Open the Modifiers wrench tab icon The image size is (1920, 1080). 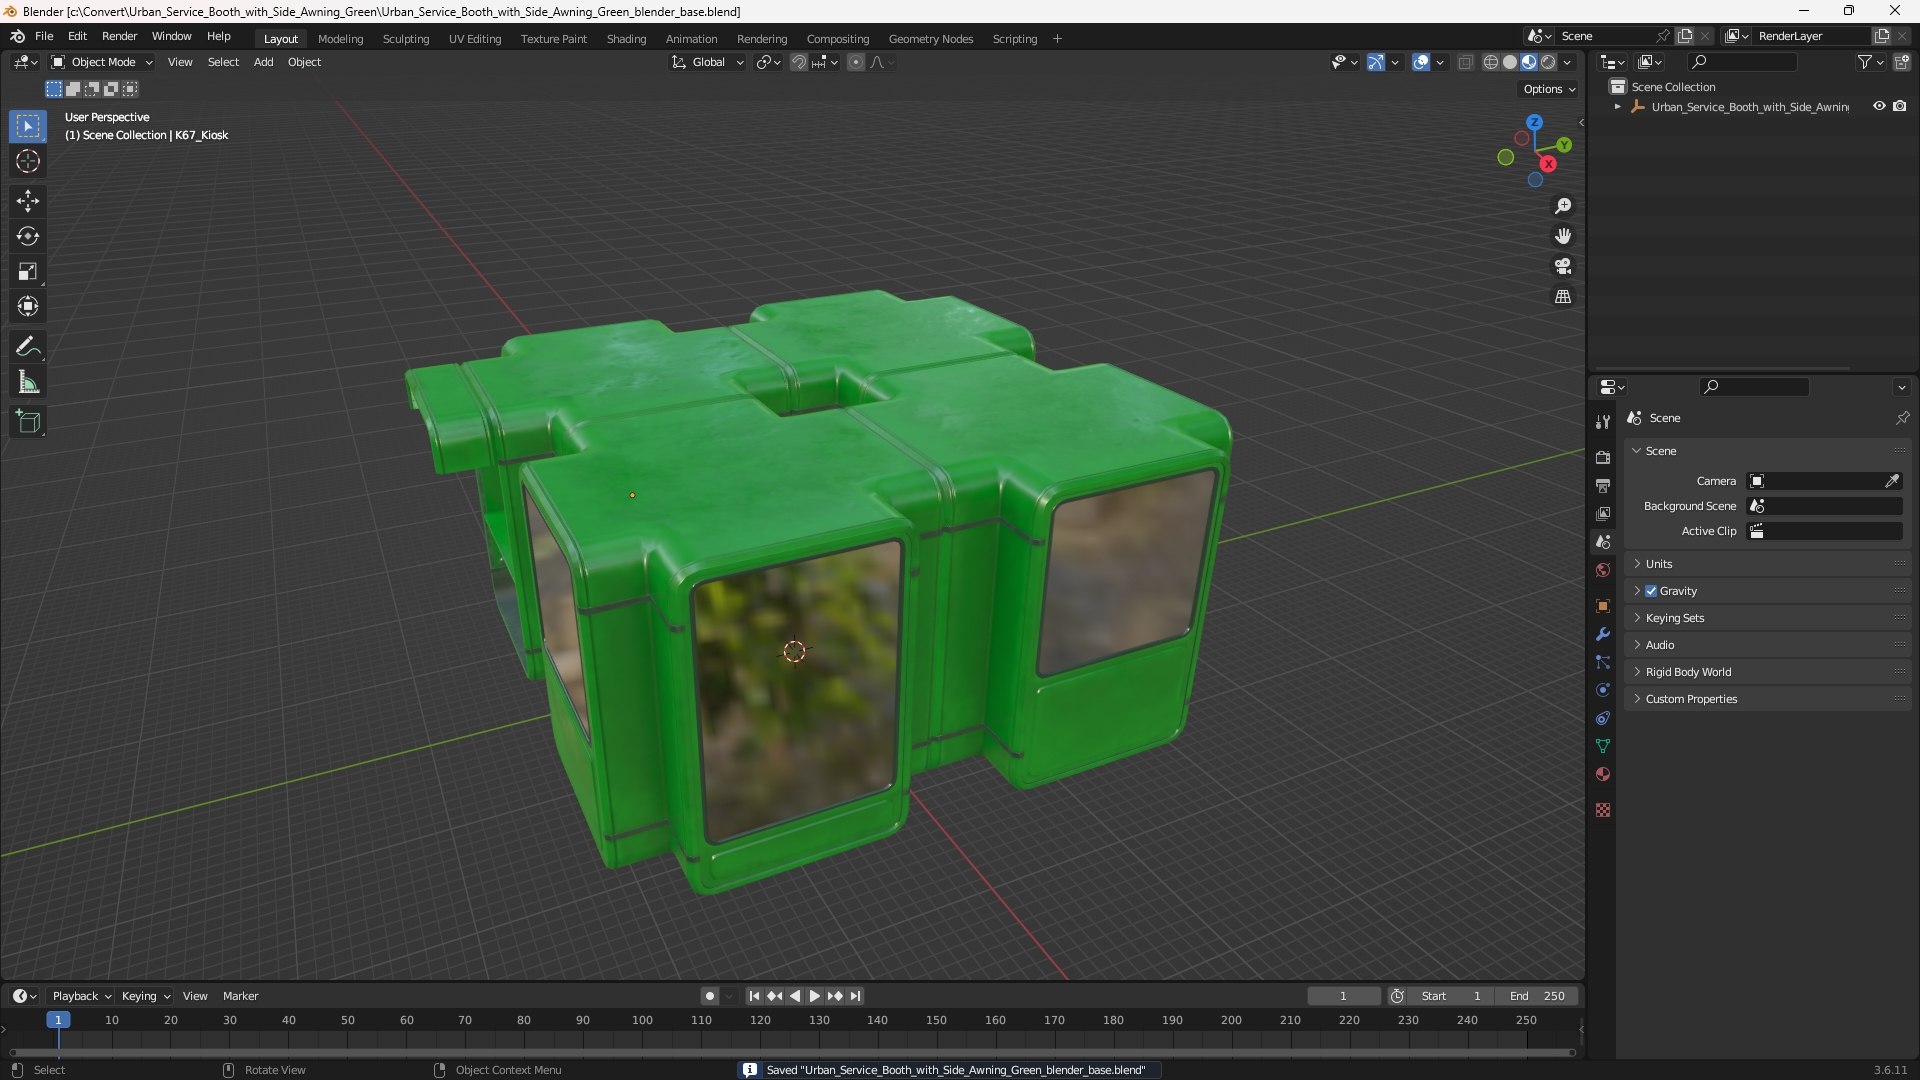click(1603, 634)
